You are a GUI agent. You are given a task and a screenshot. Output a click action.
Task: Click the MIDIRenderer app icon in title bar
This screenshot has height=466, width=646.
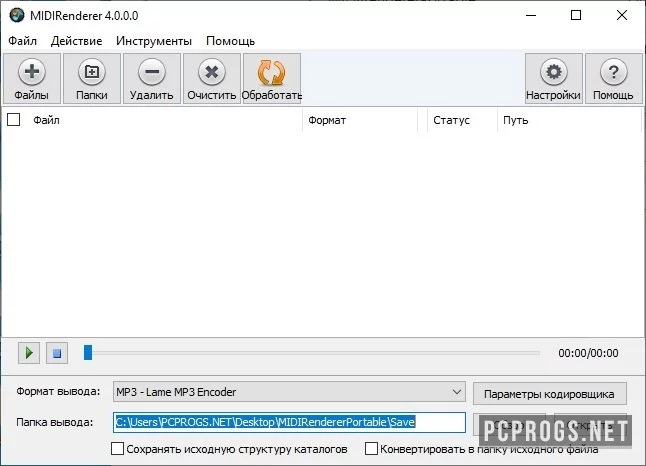pos(17,16)
